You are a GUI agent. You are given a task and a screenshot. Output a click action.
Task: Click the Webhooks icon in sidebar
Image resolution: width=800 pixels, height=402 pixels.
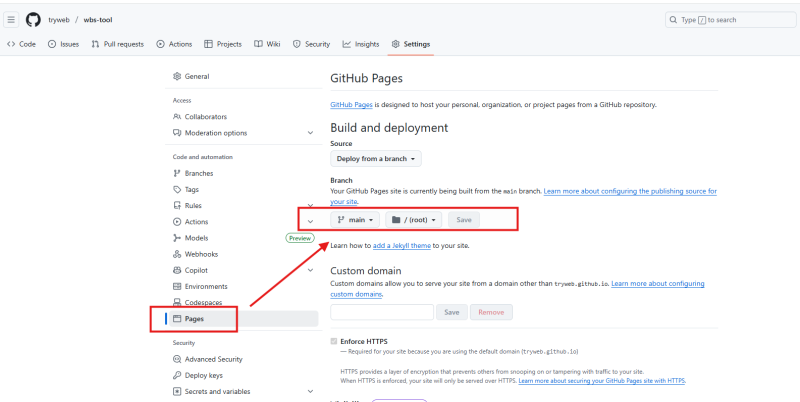[x=177, y=254]
